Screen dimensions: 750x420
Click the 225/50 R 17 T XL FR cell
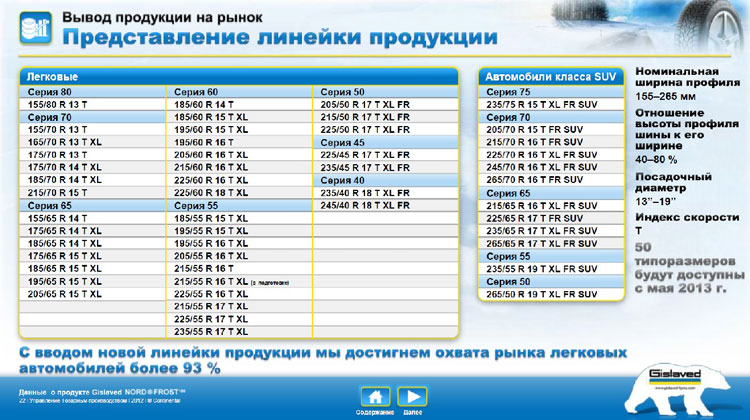386,130
